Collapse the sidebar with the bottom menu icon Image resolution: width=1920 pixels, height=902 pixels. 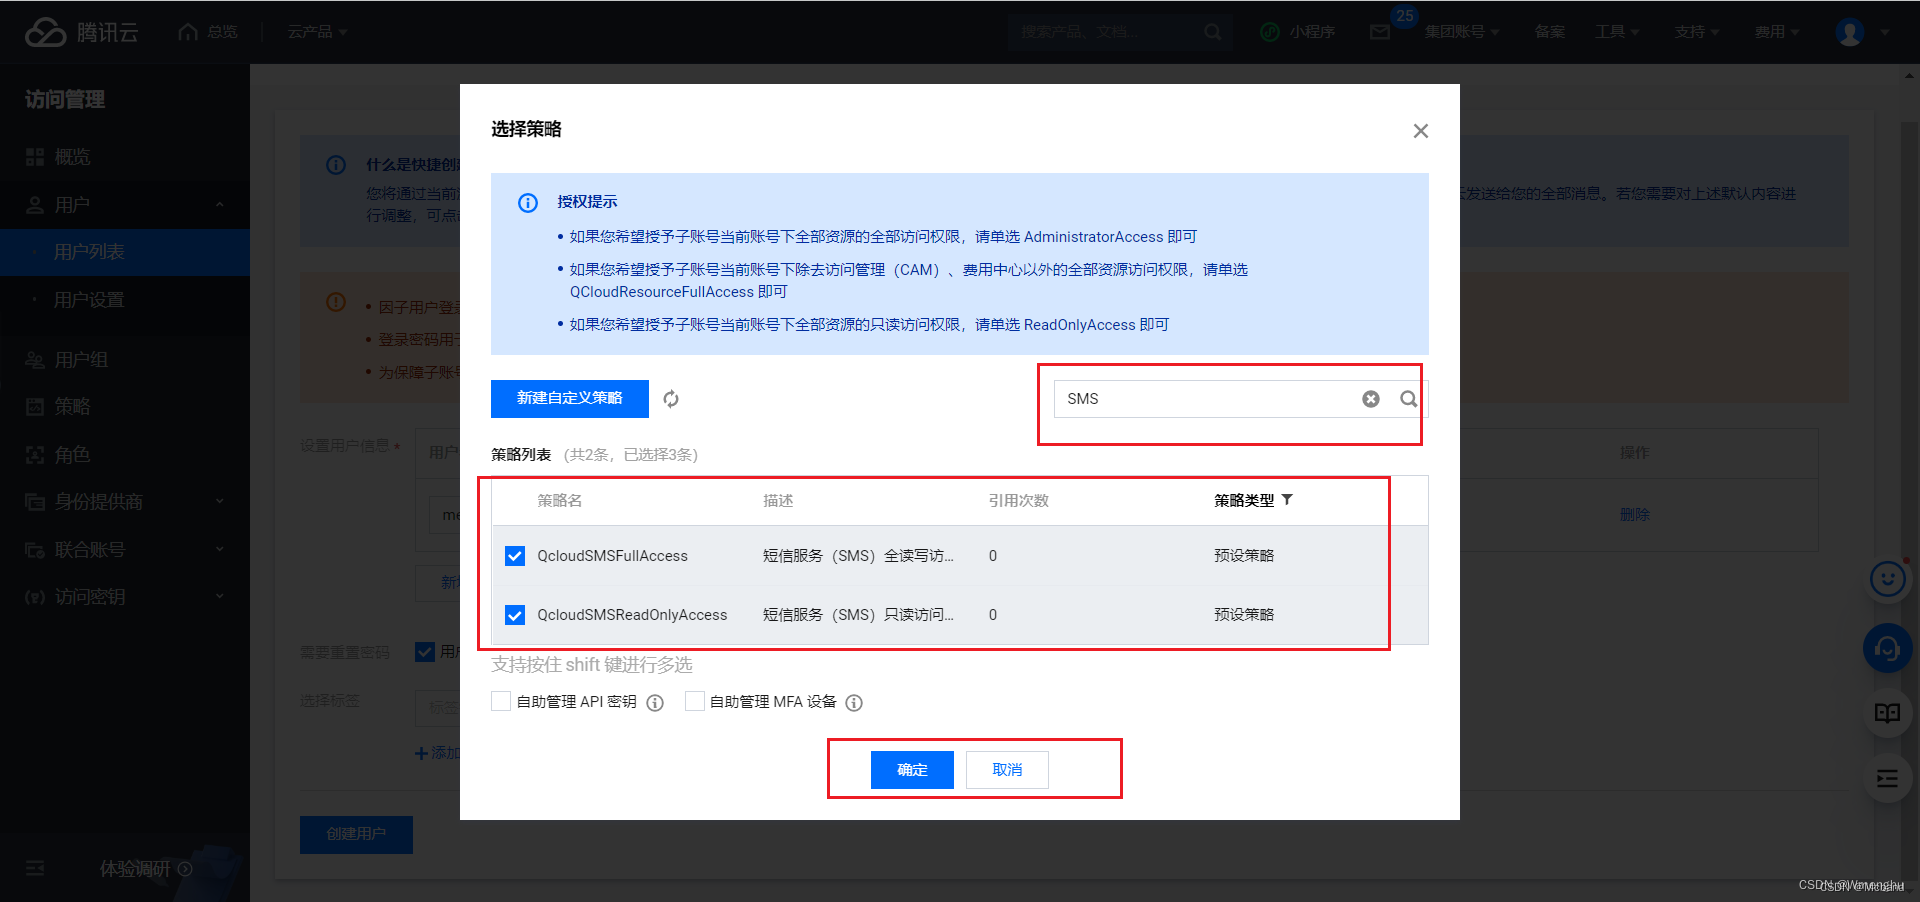[x=35, y=868]
